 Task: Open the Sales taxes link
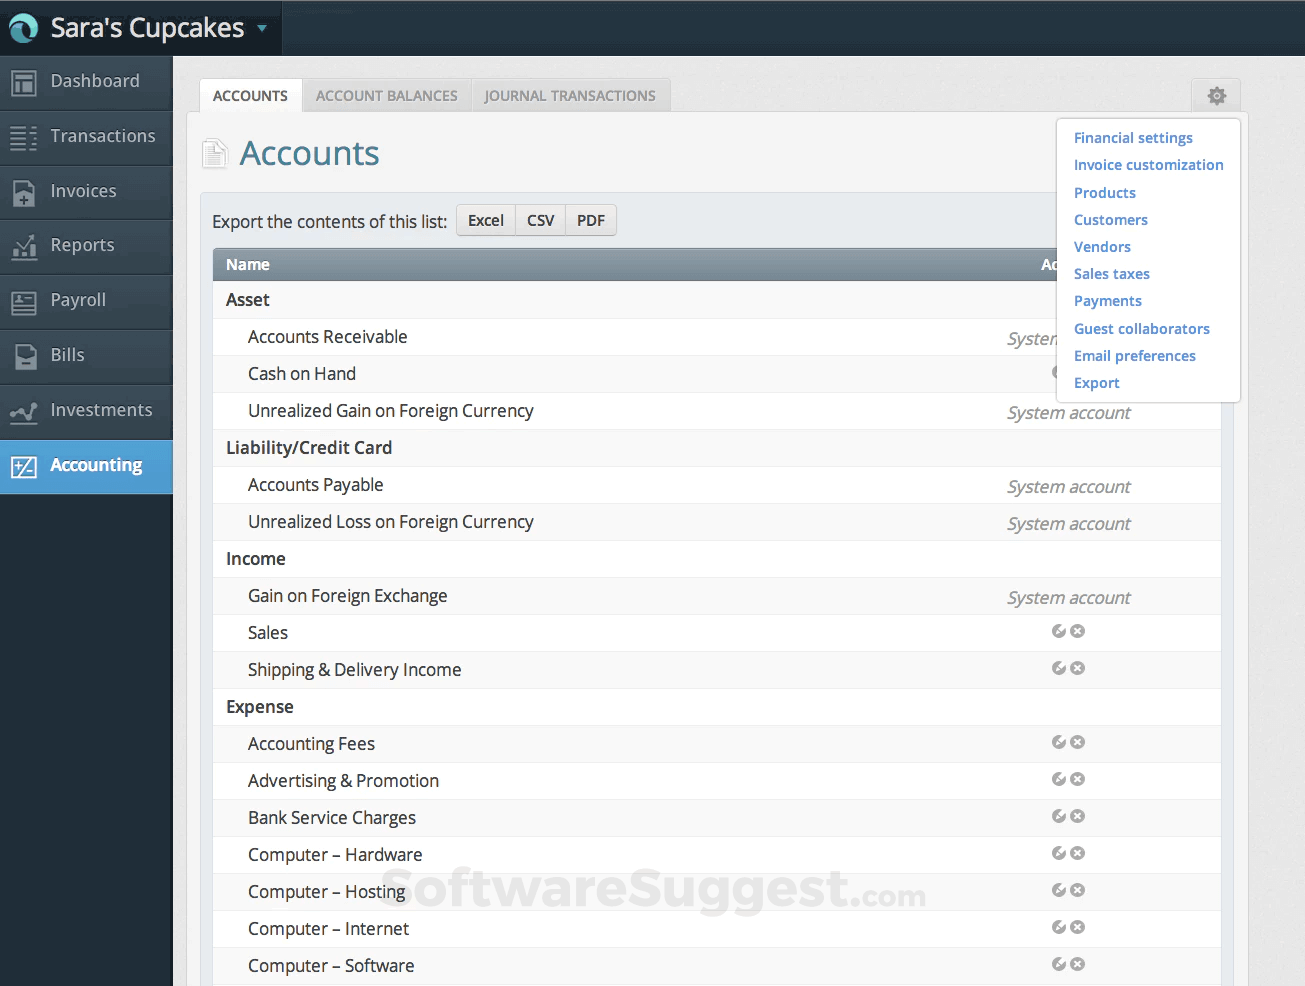(1111, 273)
